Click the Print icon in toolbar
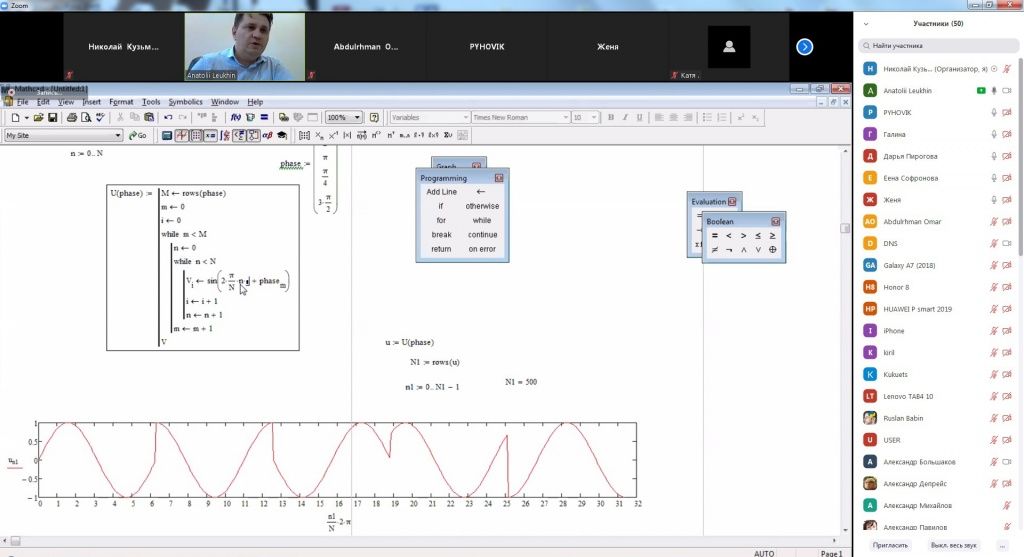Screen dimensions: 1024x557 [71, 117]
